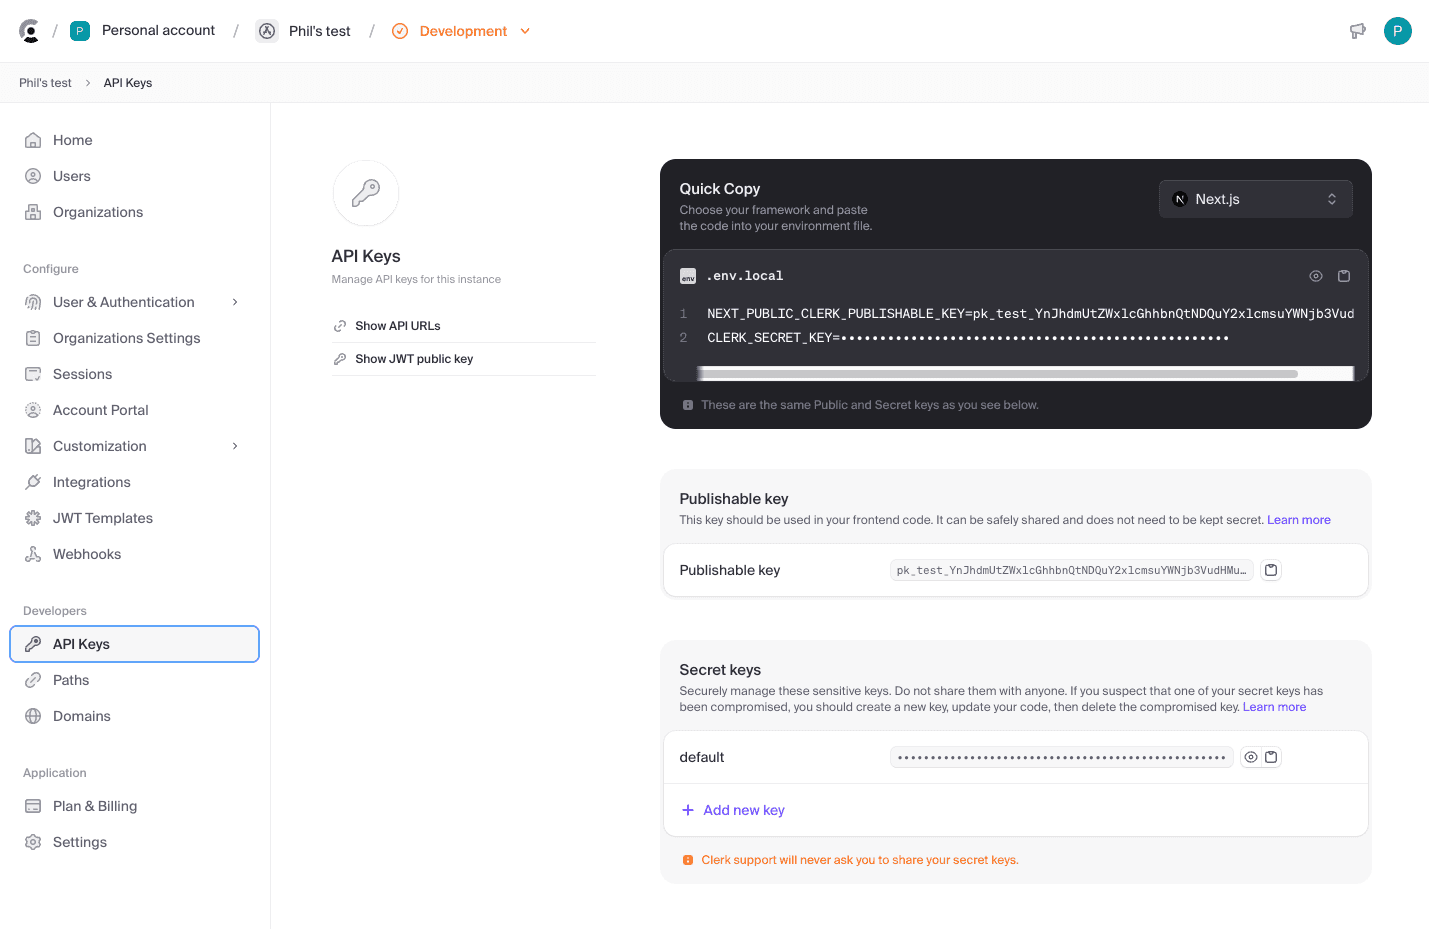Click the announcements megaphone icon
The image size is (1429, 929).
coord(1357,31)
